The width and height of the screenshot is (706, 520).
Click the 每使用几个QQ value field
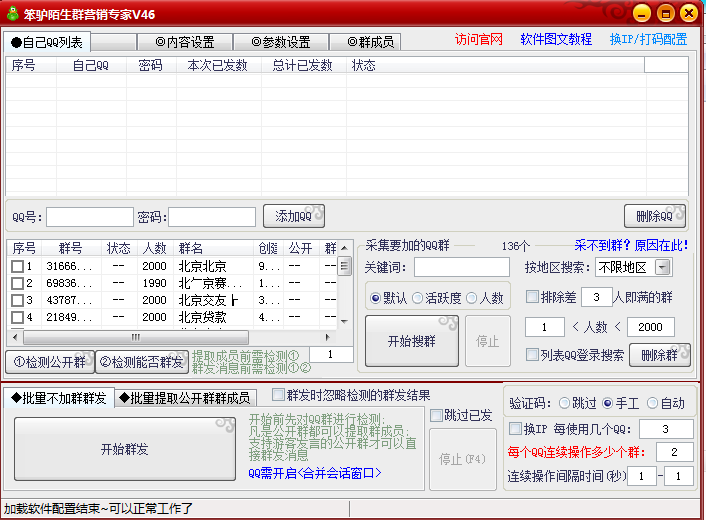tap(665, 429)
